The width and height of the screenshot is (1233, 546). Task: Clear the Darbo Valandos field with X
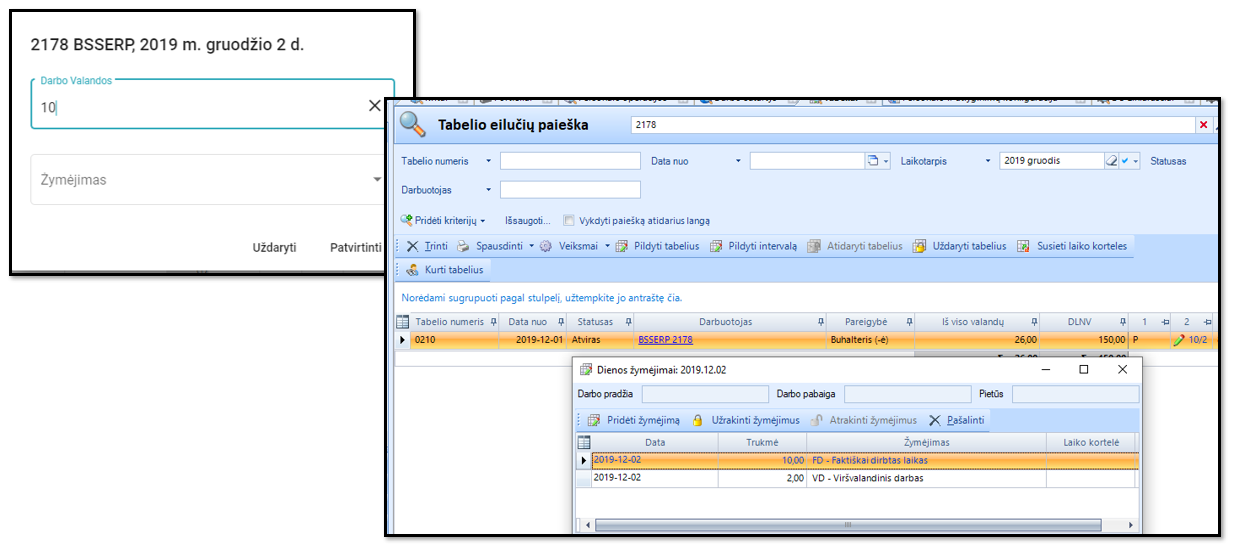[375, 106]
